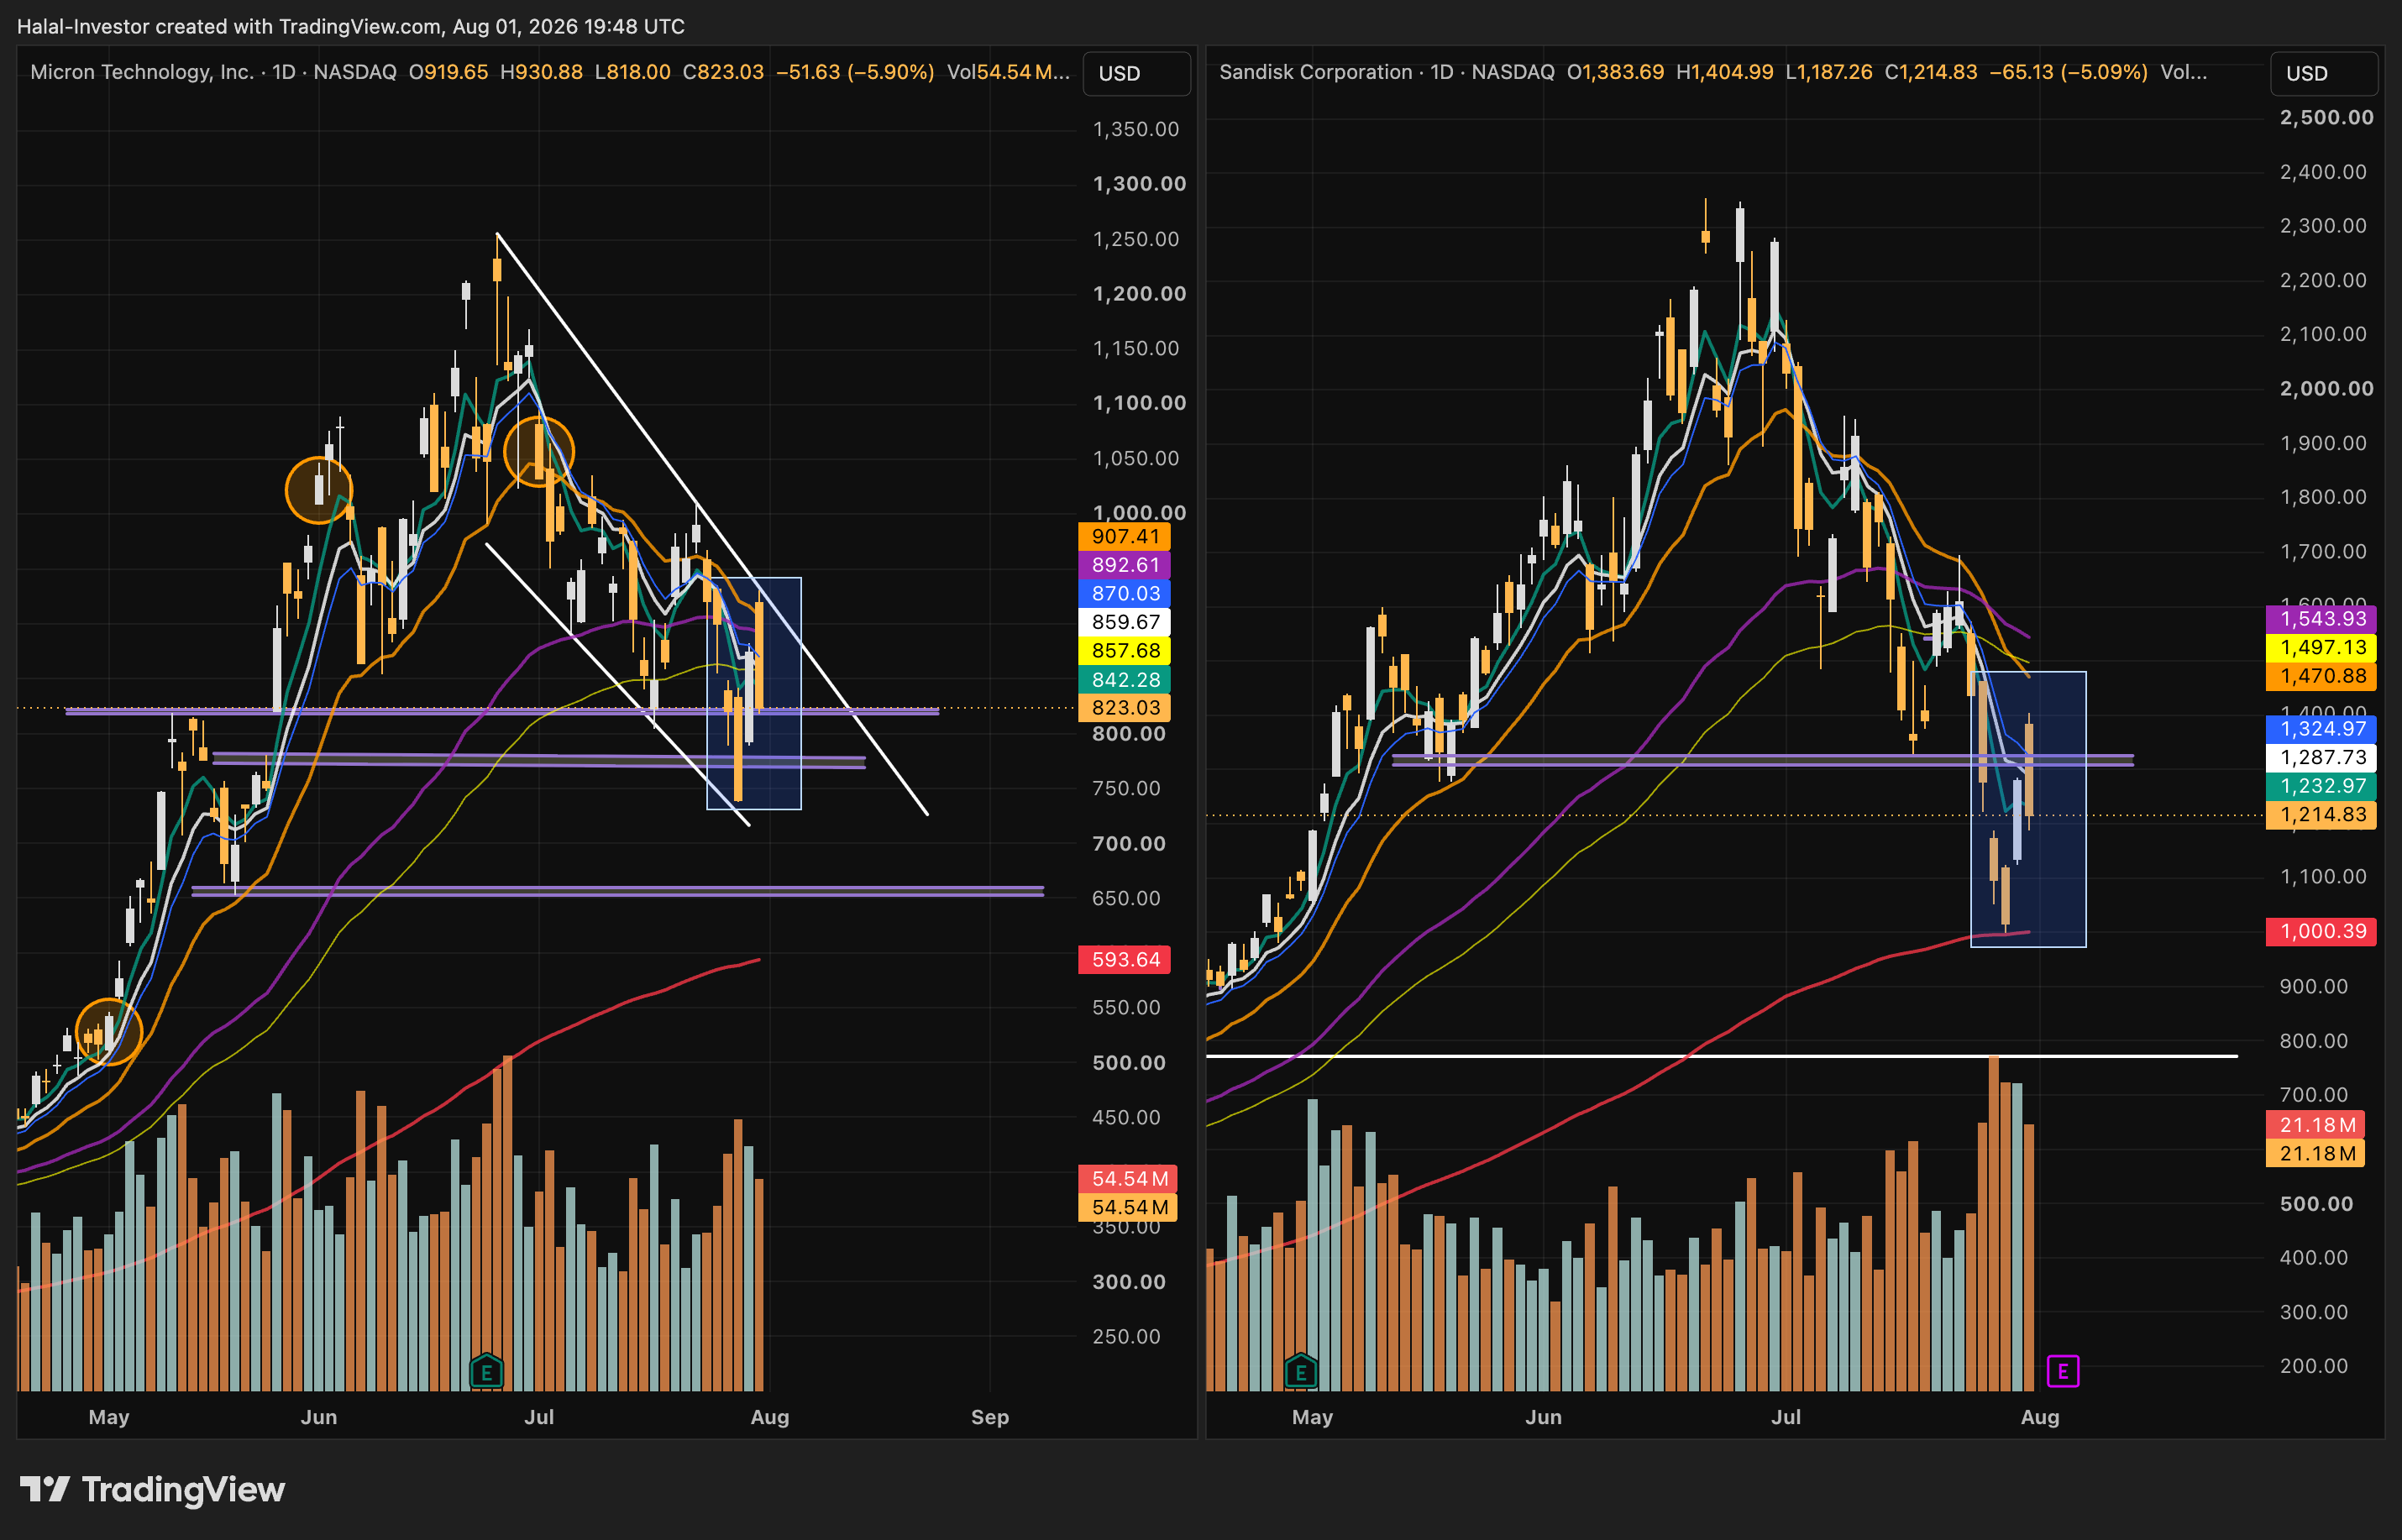The image size is (2402, 1540).
Task: Click the Micron high value H930.88
Action: click(541, 72)
